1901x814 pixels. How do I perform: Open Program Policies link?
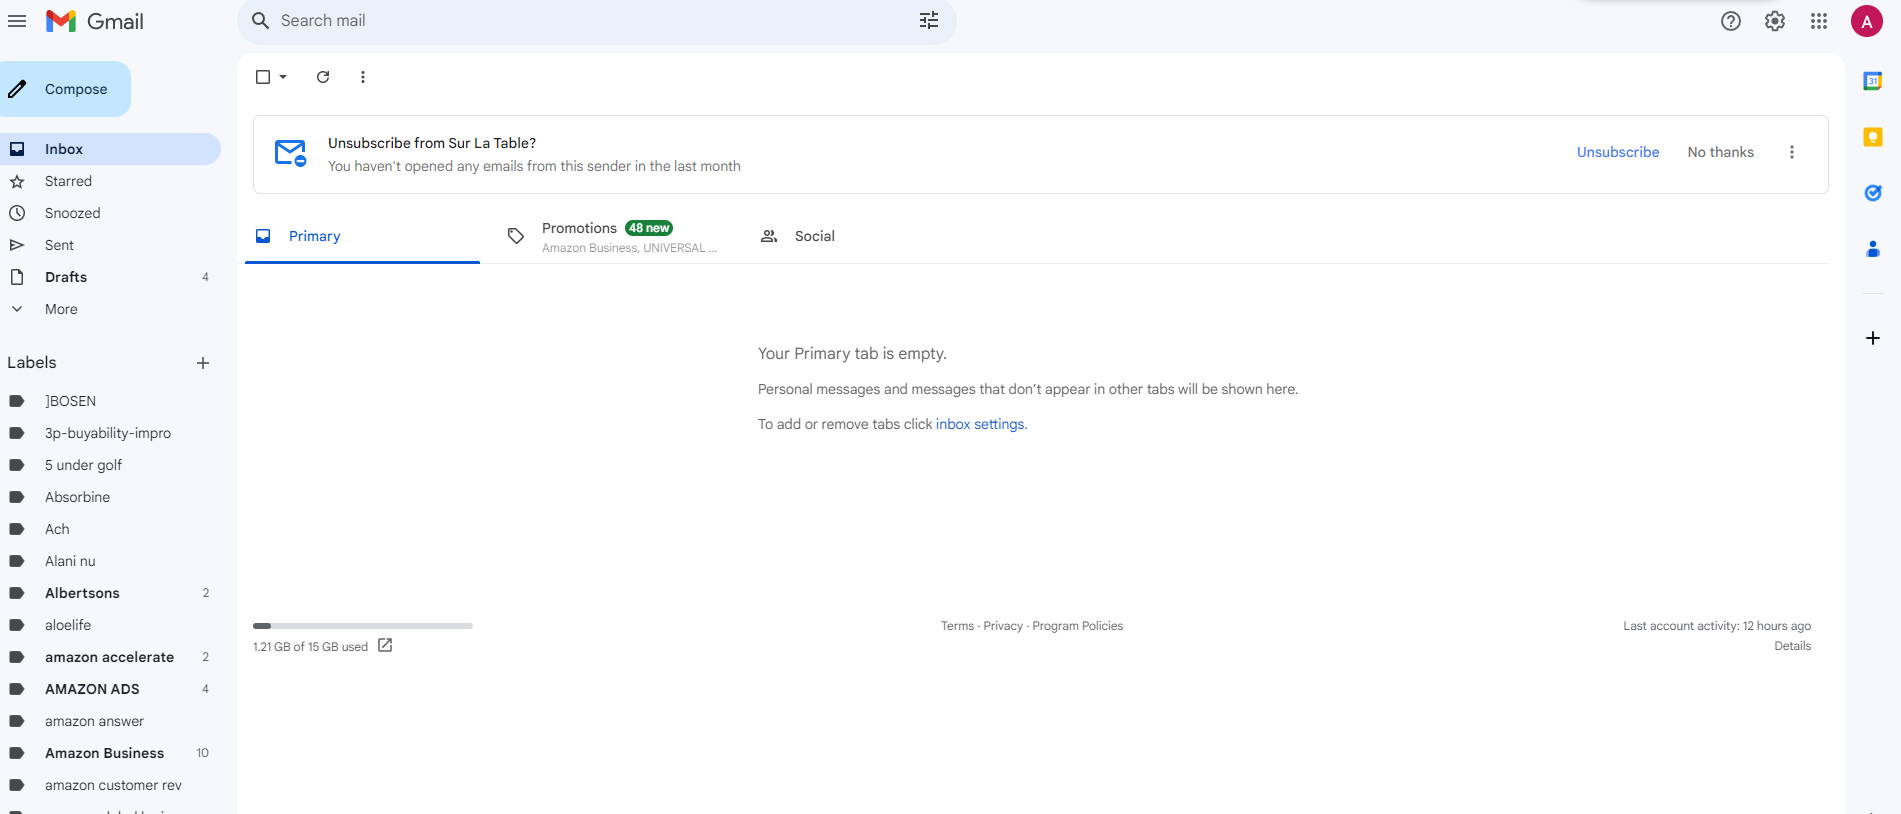[x=1077, y=626]
